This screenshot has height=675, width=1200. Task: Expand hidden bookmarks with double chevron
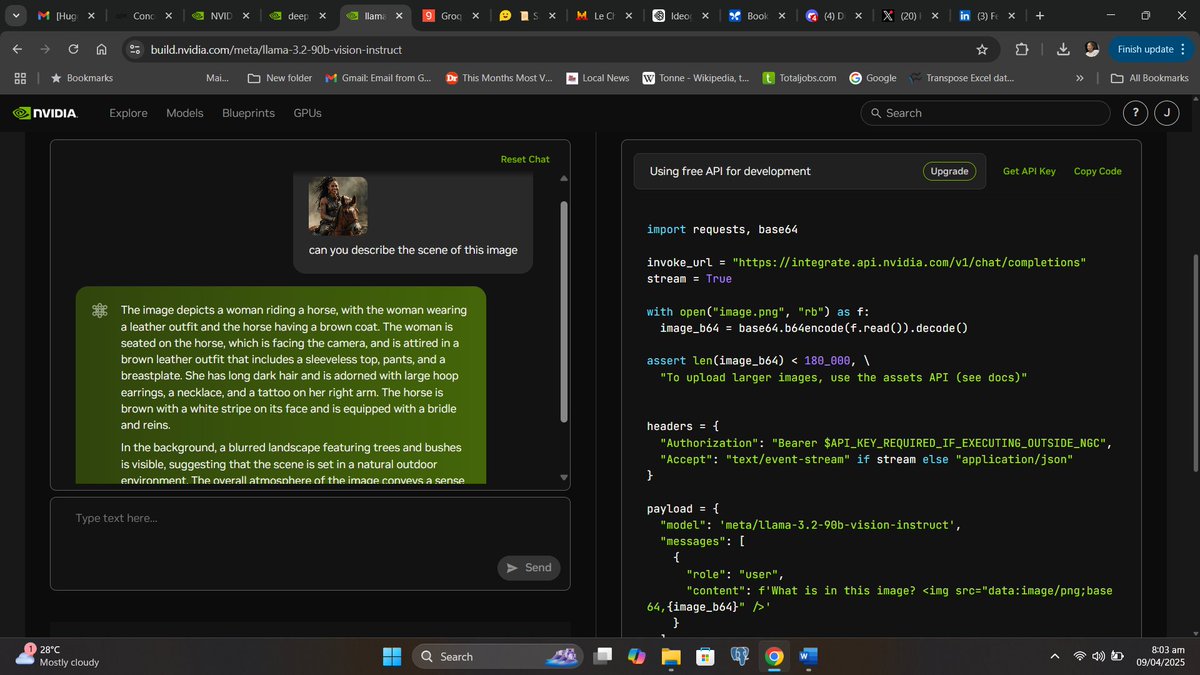pyautogui.click(x=1080, y=78)
